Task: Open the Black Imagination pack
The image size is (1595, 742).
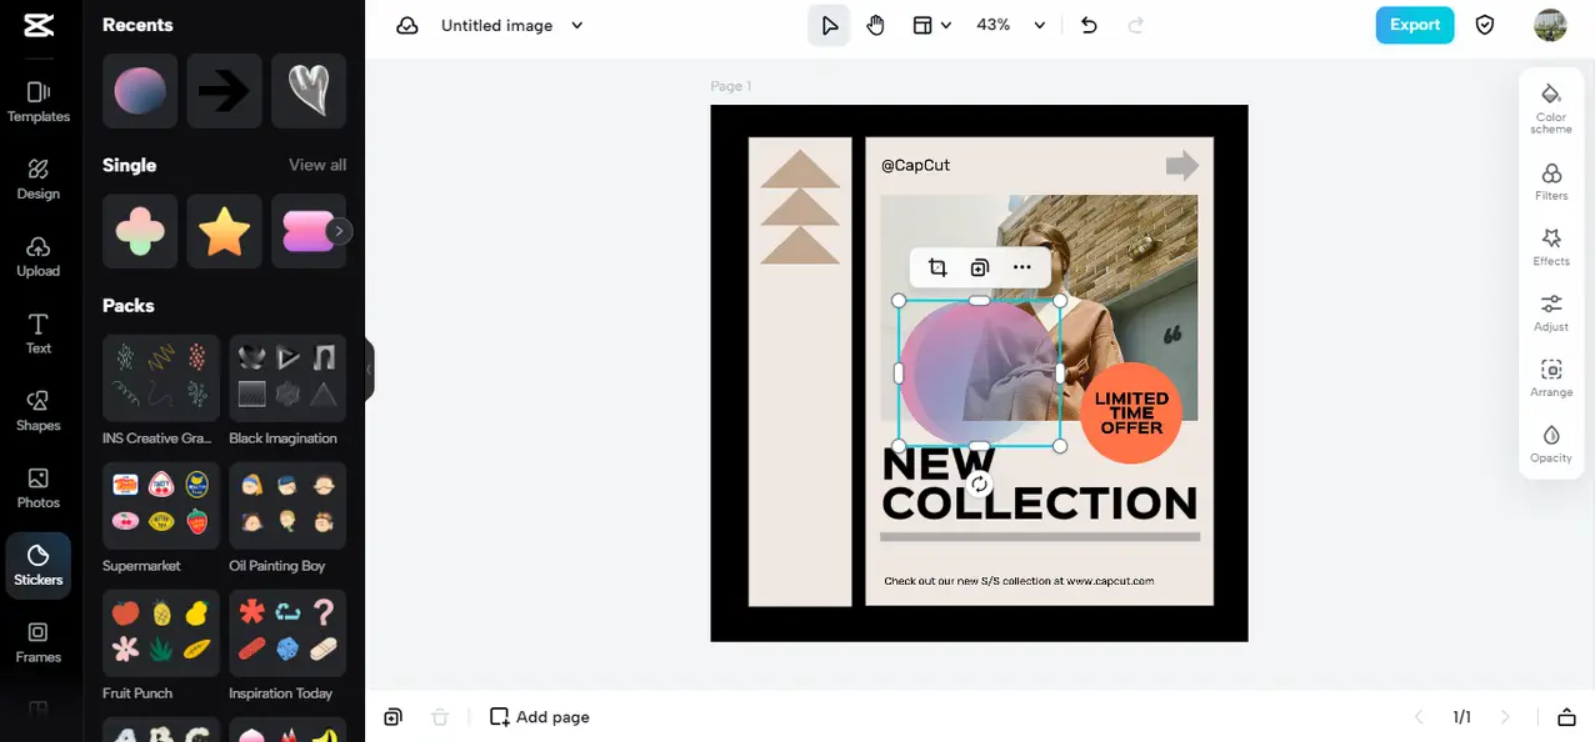Action: tap(287, 379)
